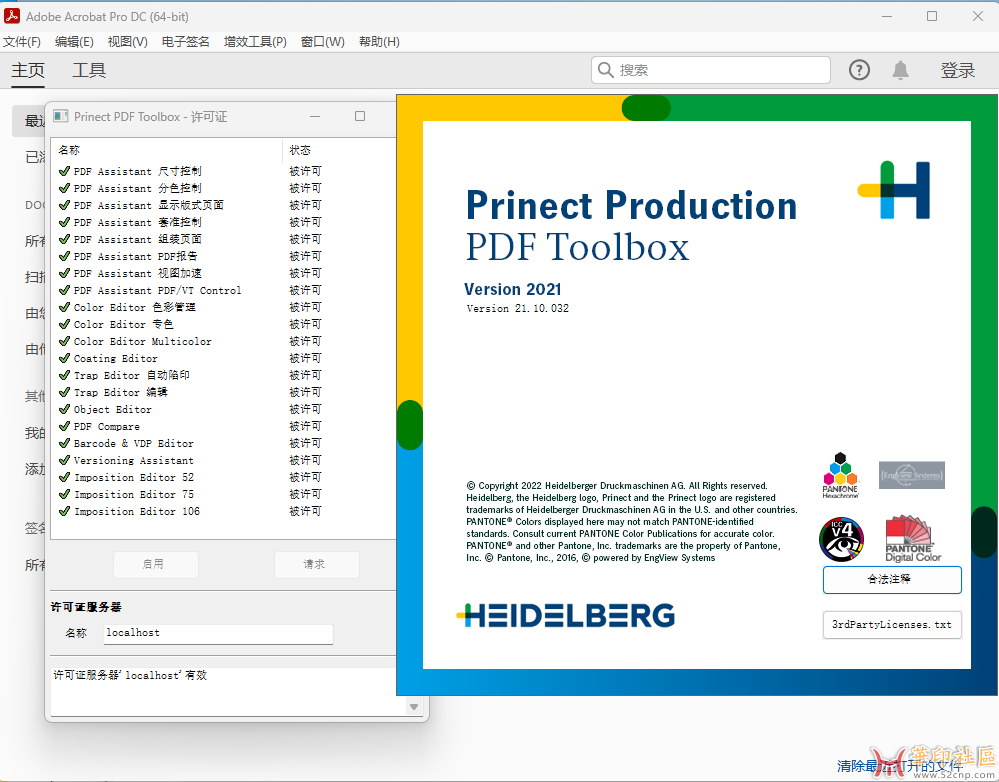999x782 pixels.
Task: Maximize the Adobe Acrobat window
Action: pyautogui.click(x=931, y=16)
